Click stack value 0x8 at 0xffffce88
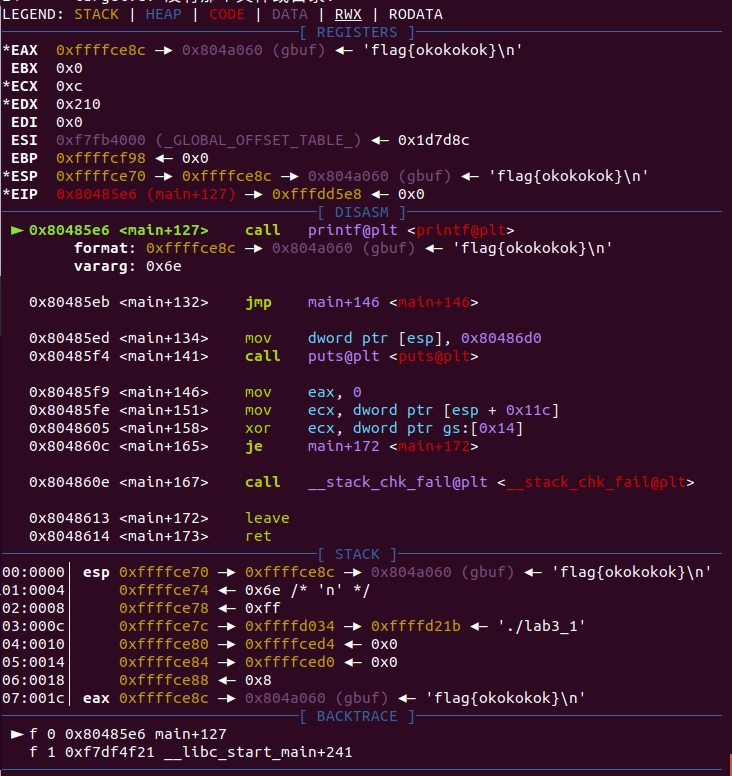 click(258, 680)
